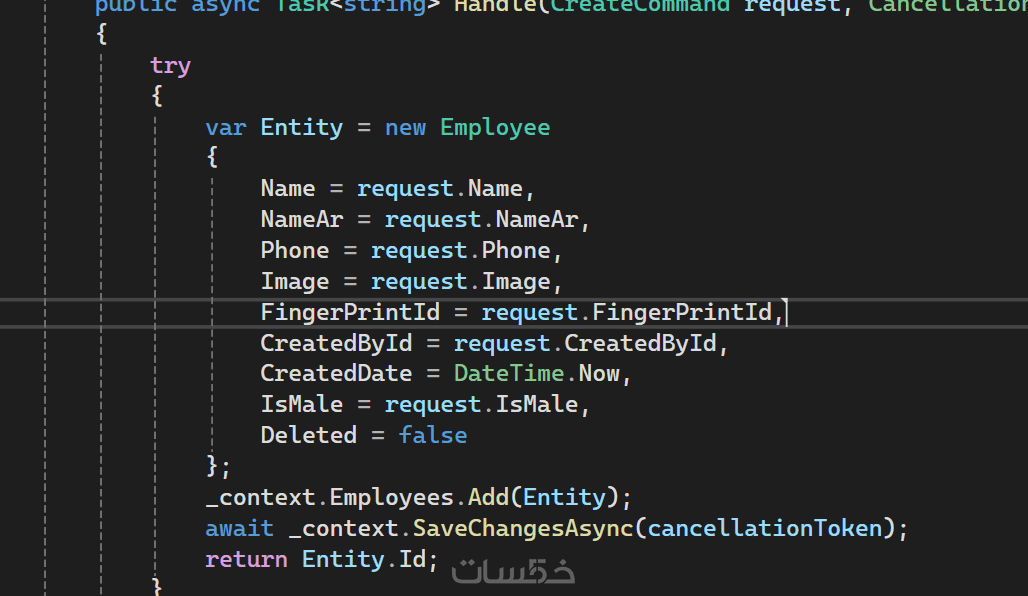Click the 'IsMale' property being assigned

(x=301, y=405)
